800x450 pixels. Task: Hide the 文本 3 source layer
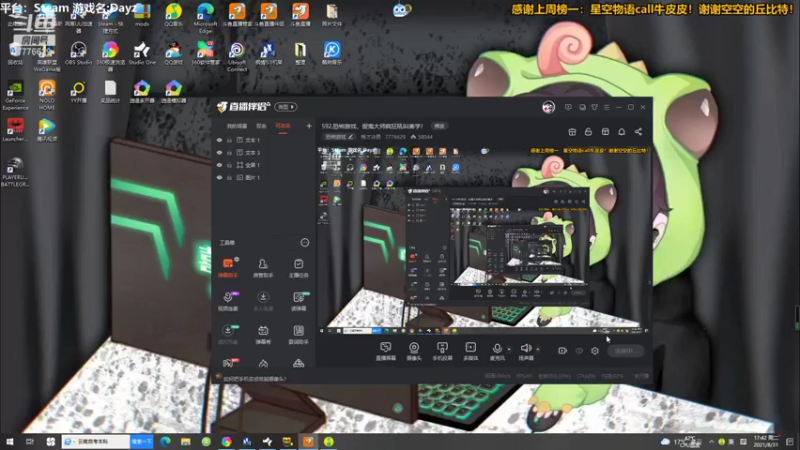tap(219, 153)
